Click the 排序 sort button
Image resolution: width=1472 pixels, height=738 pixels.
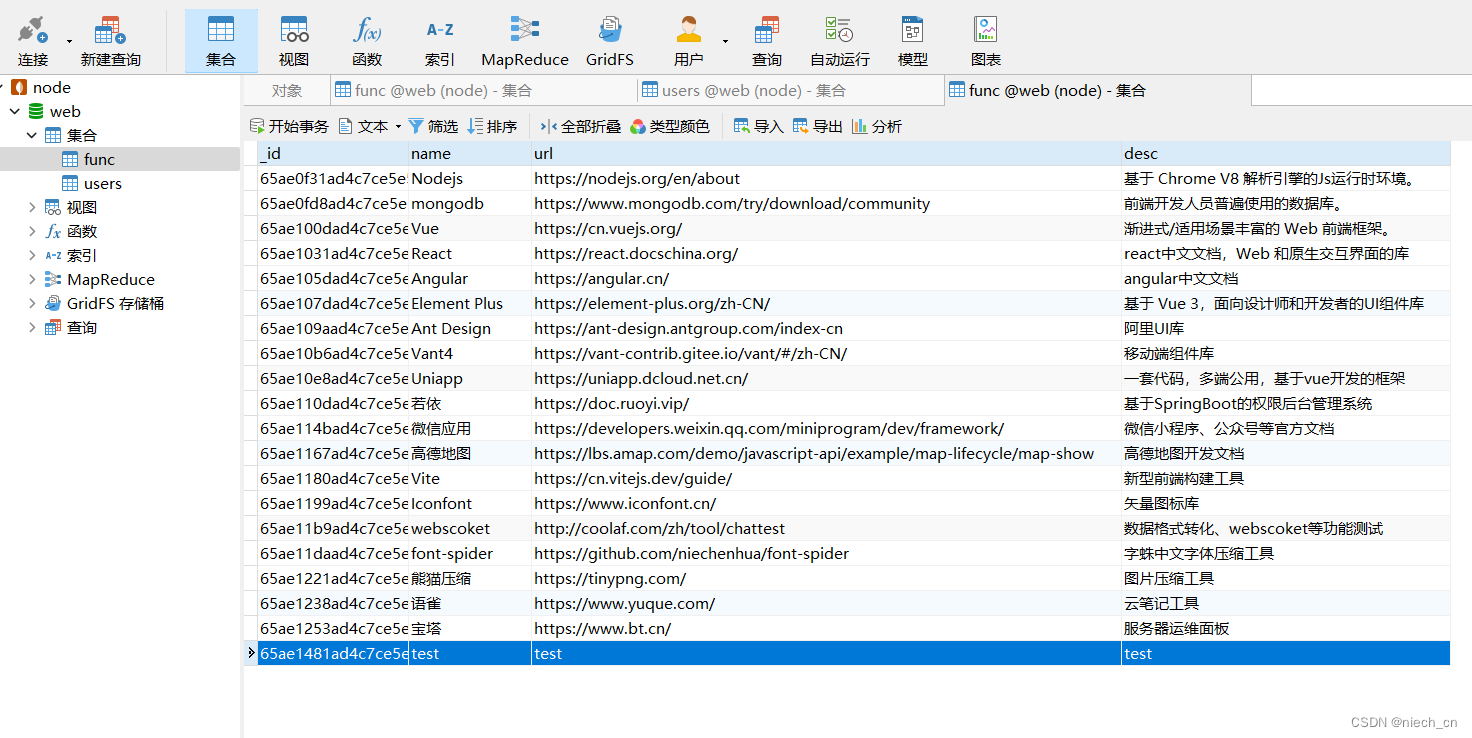492,126
